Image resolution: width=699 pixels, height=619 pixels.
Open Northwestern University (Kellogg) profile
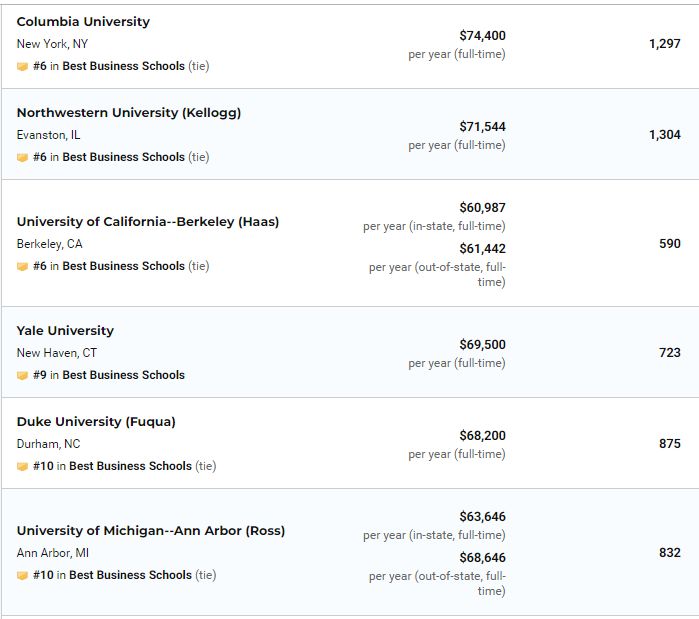point(128,113)
